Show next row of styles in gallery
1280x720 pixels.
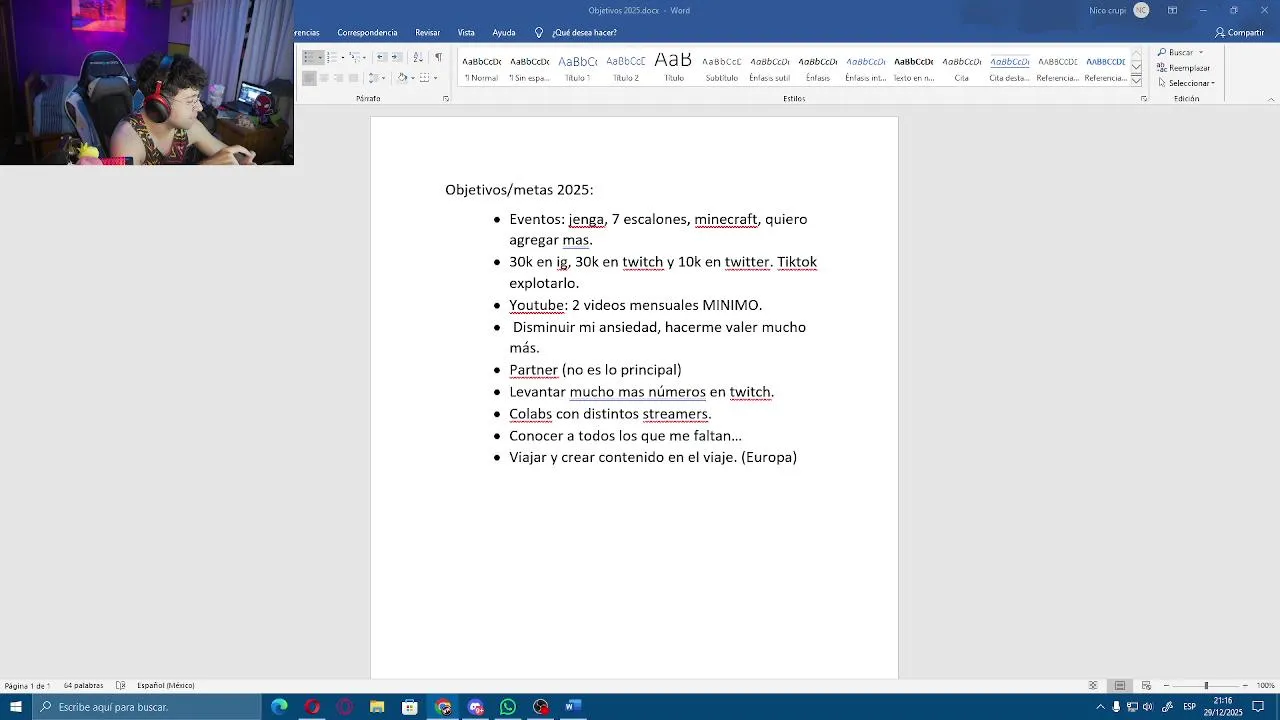(1136, 66)
